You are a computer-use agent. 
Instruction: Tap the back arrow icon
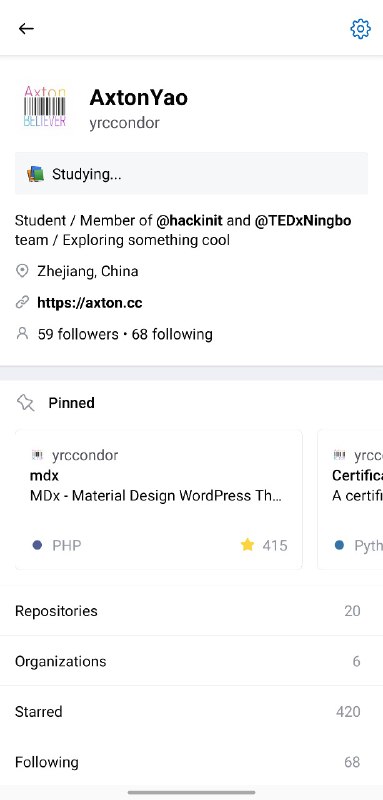pos(26,29)
